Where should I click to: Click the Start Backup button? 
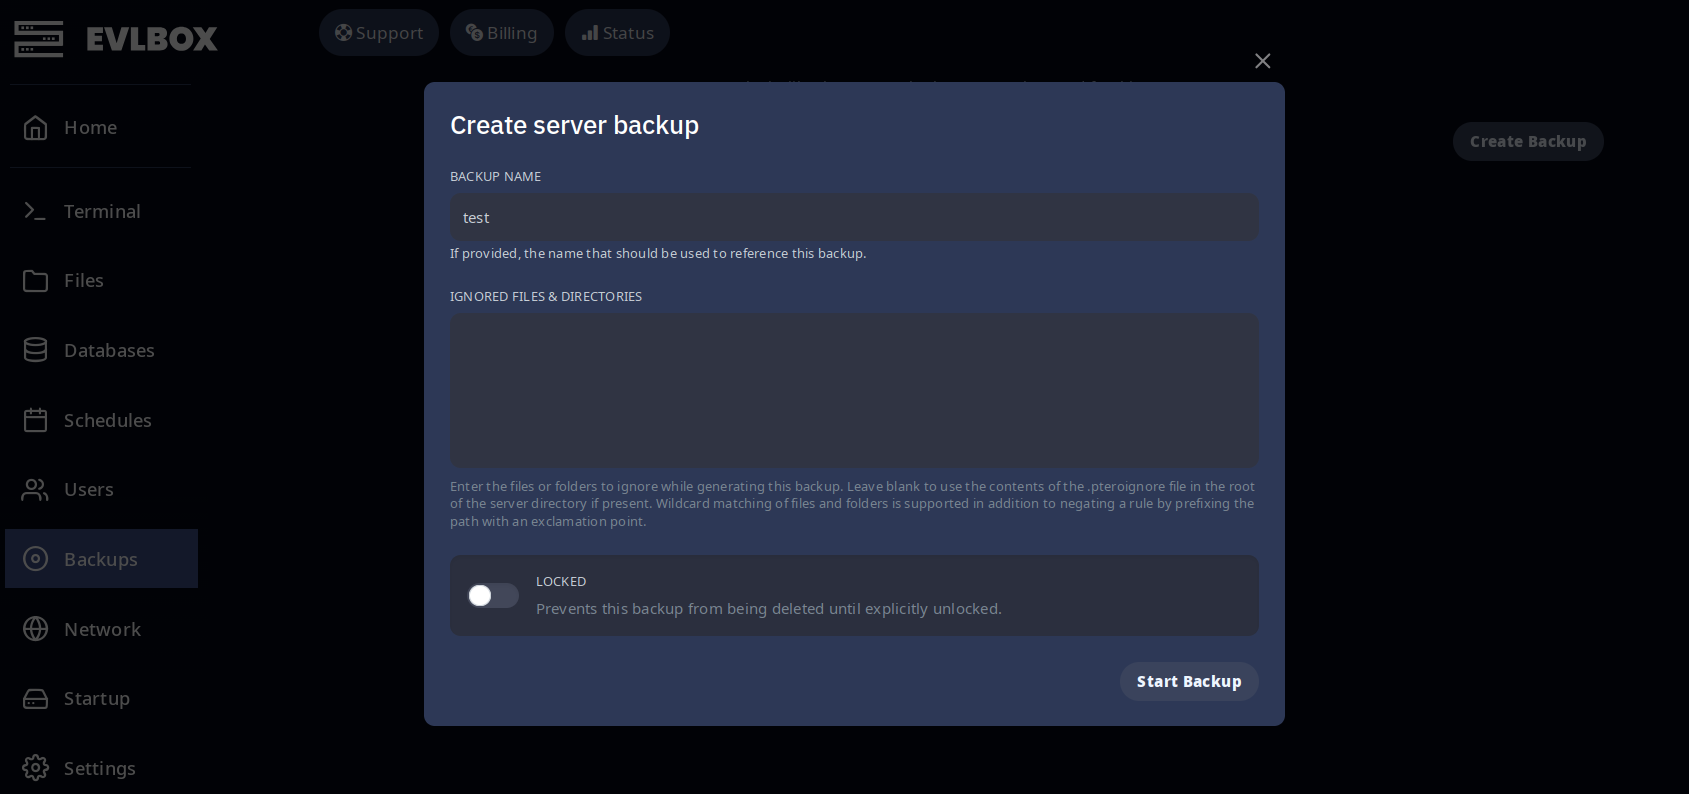click(1189, 681)
